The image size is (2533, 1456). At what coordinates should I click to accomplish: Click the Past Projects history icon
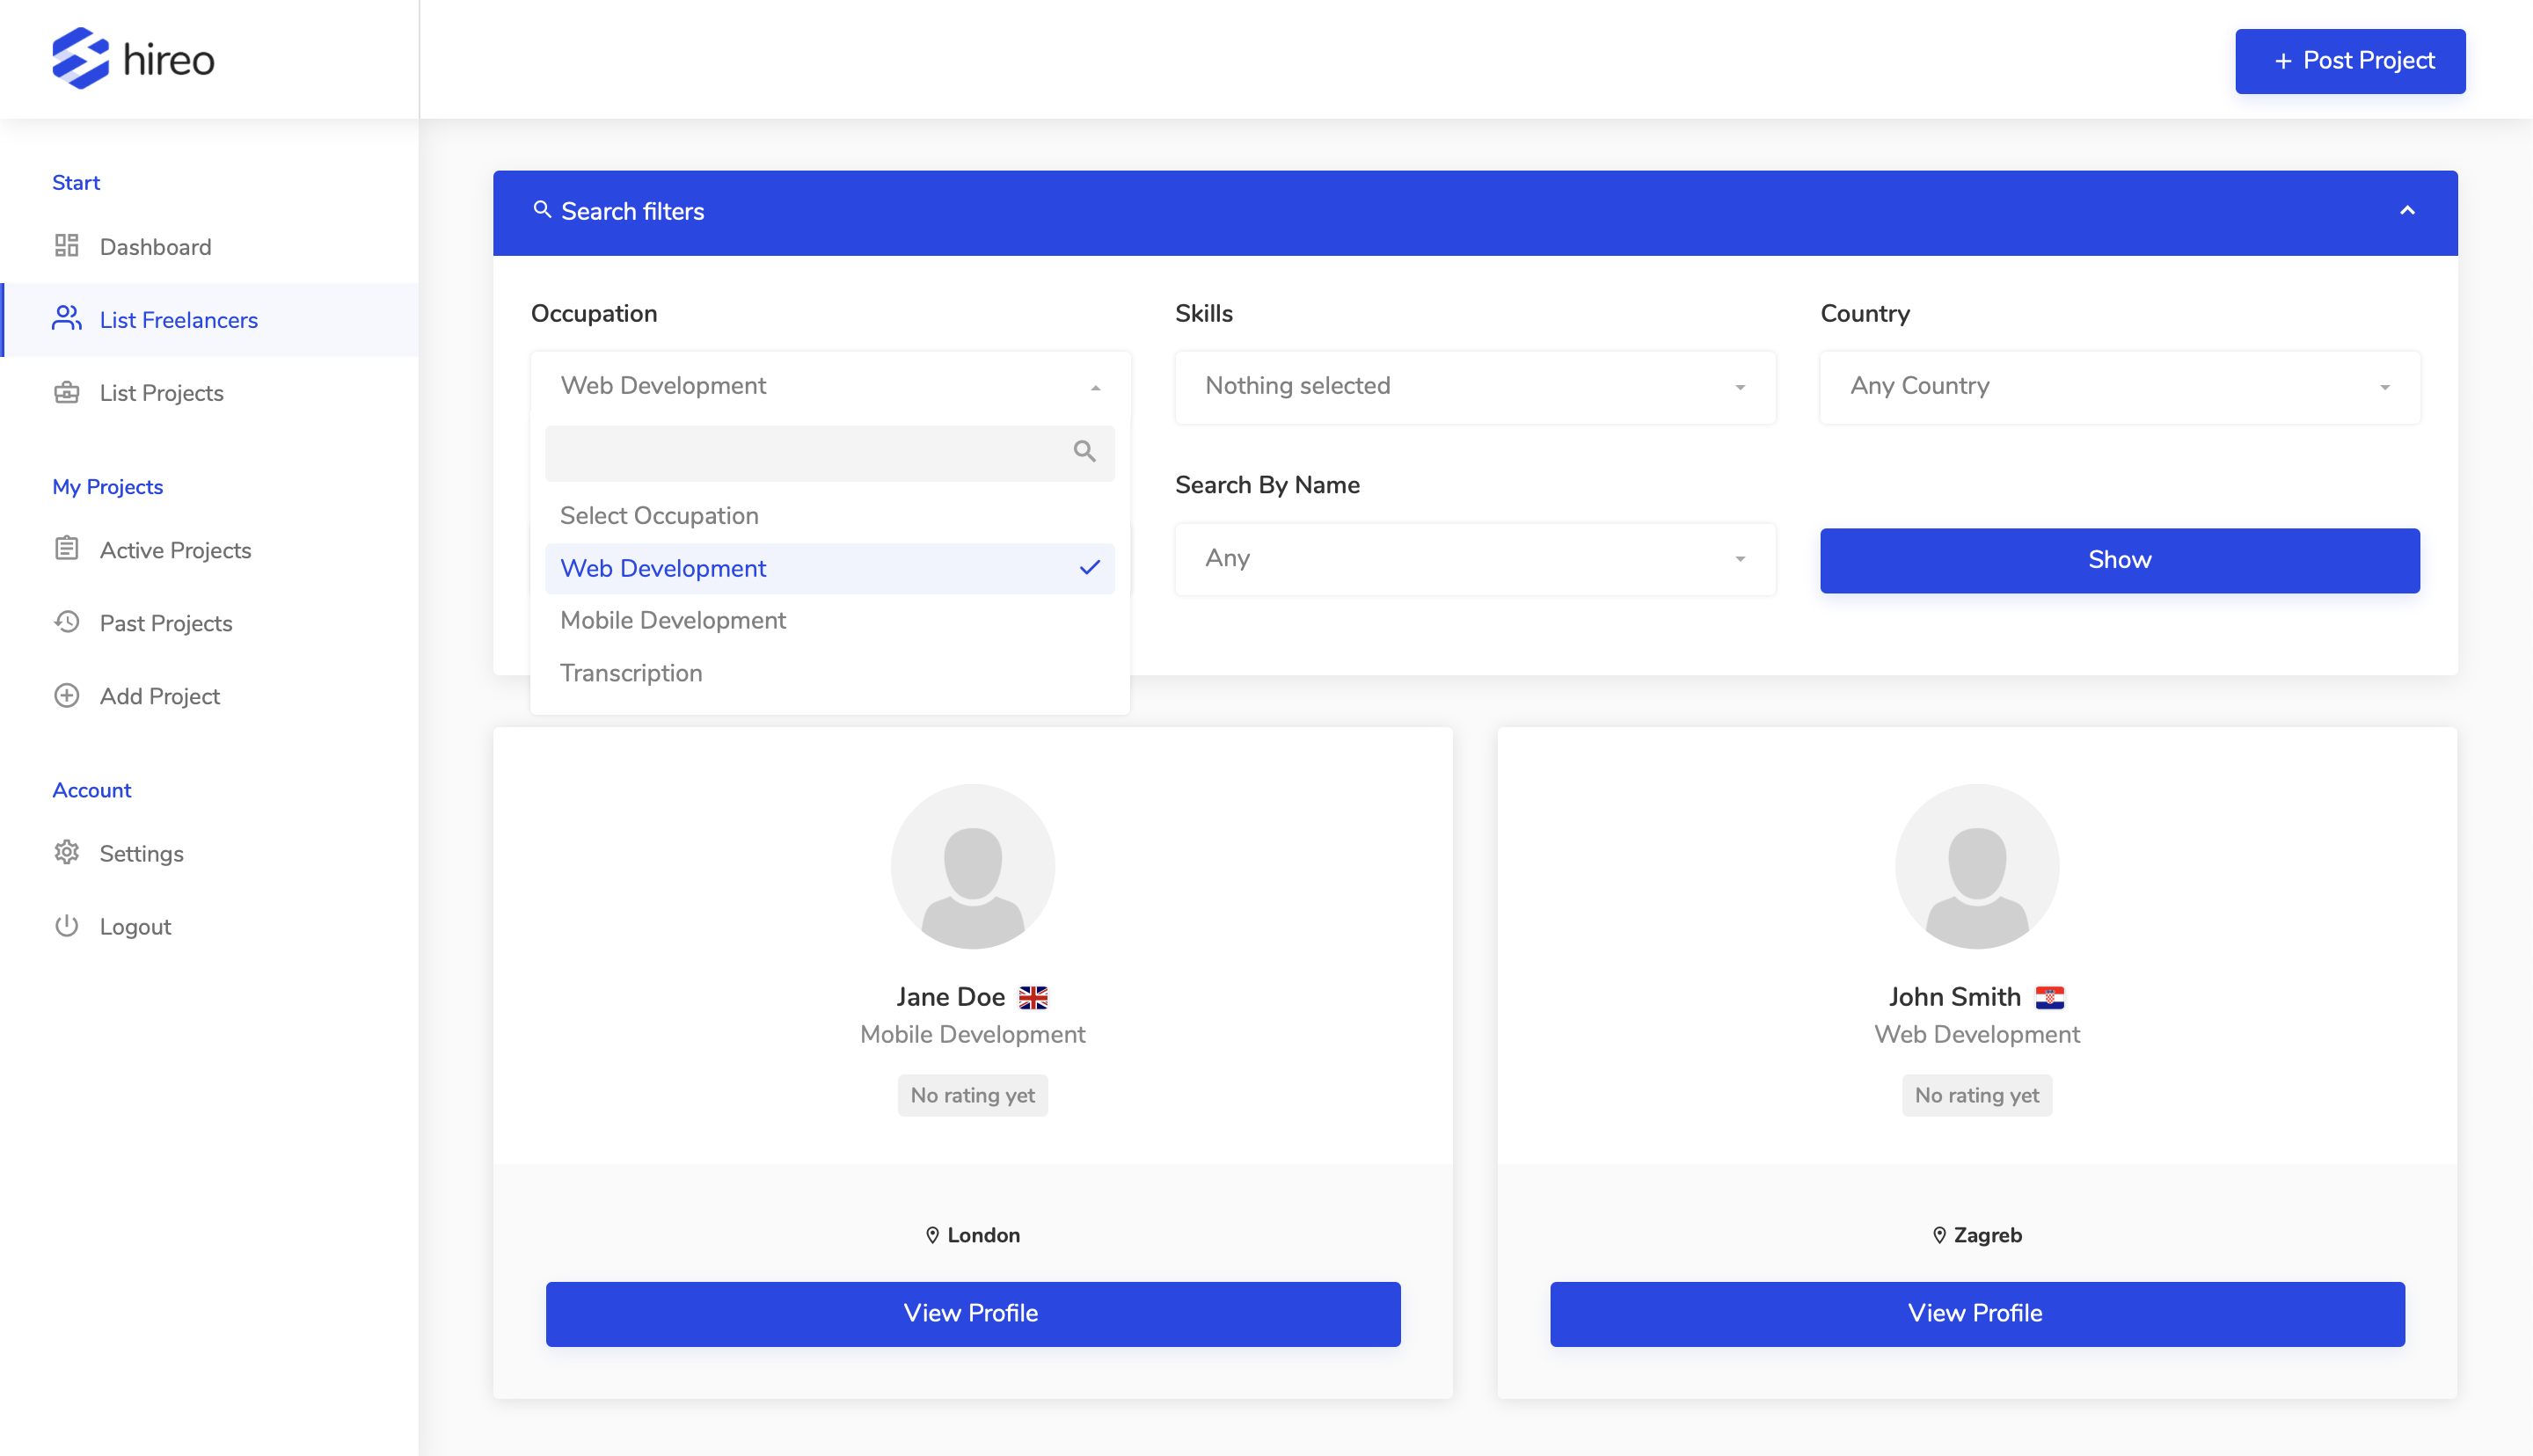pyautogui.click(x=67, y=622)
